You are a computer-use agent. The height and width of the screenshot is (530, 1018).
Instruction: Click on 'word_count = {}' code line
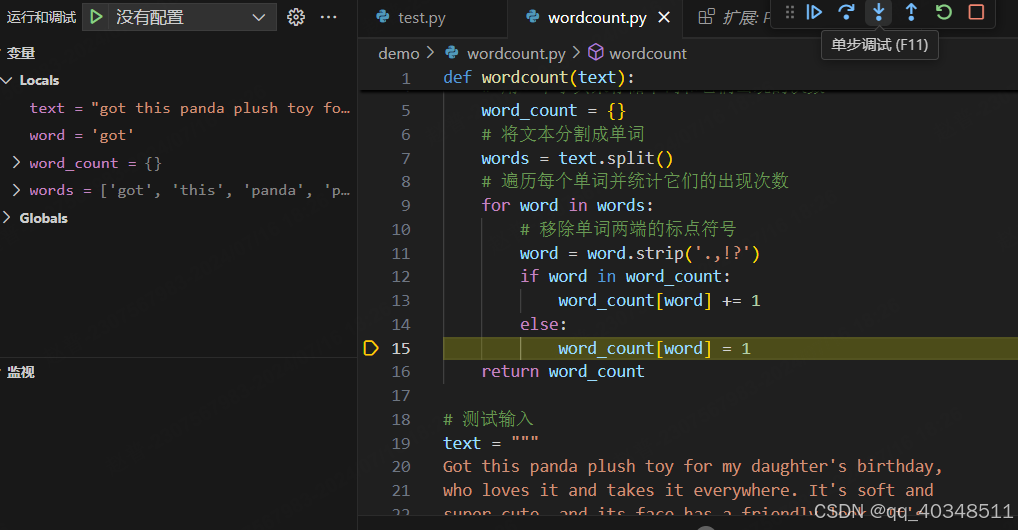553,110
